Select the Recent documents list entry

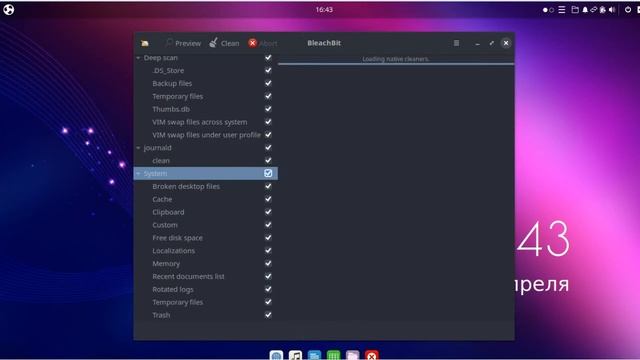coord(188,276)
